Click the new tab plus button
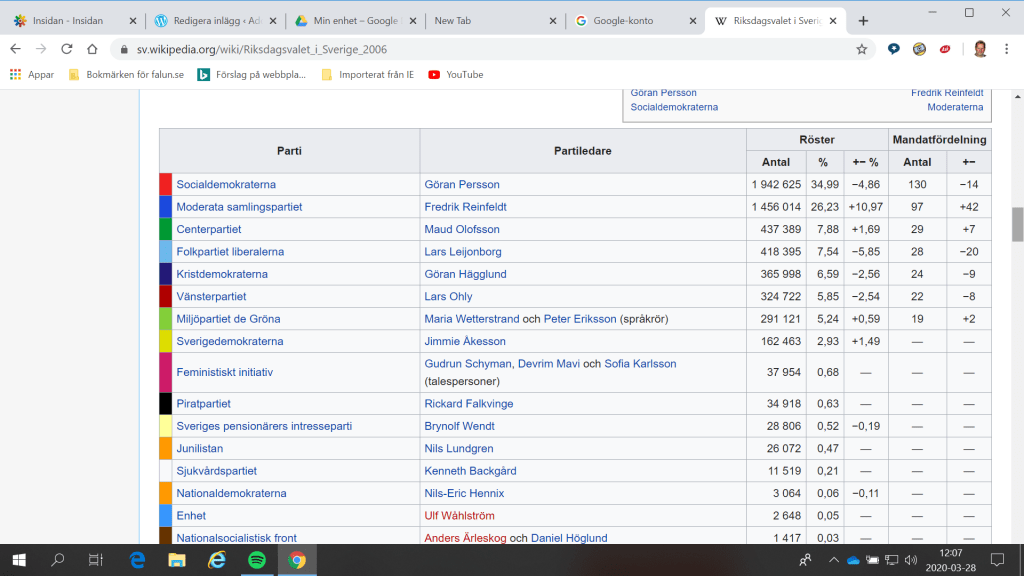 tap(863, 21)
